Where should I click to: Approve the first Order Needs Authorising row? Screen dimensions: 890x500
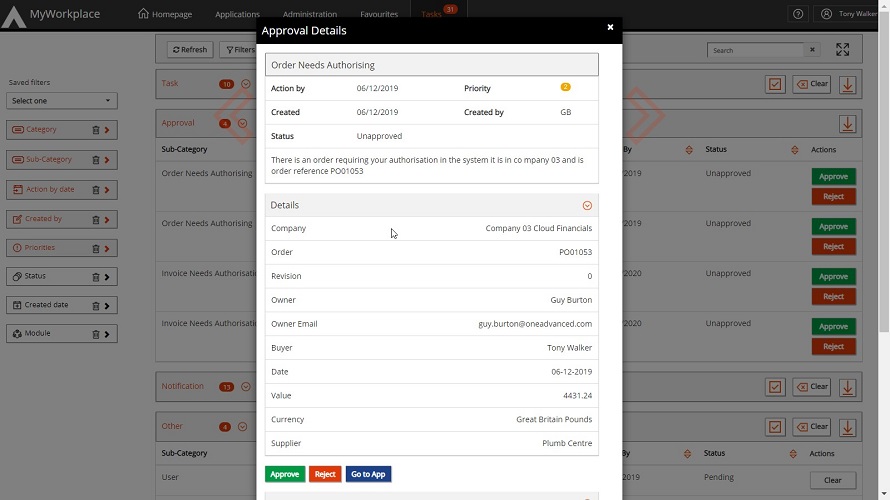[x=833, y=177]
